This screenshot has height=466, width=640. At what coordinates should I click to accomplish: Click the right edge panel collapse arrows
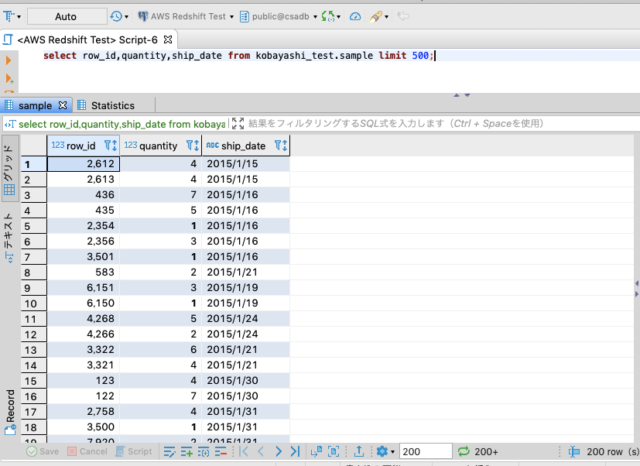point(637,288)
